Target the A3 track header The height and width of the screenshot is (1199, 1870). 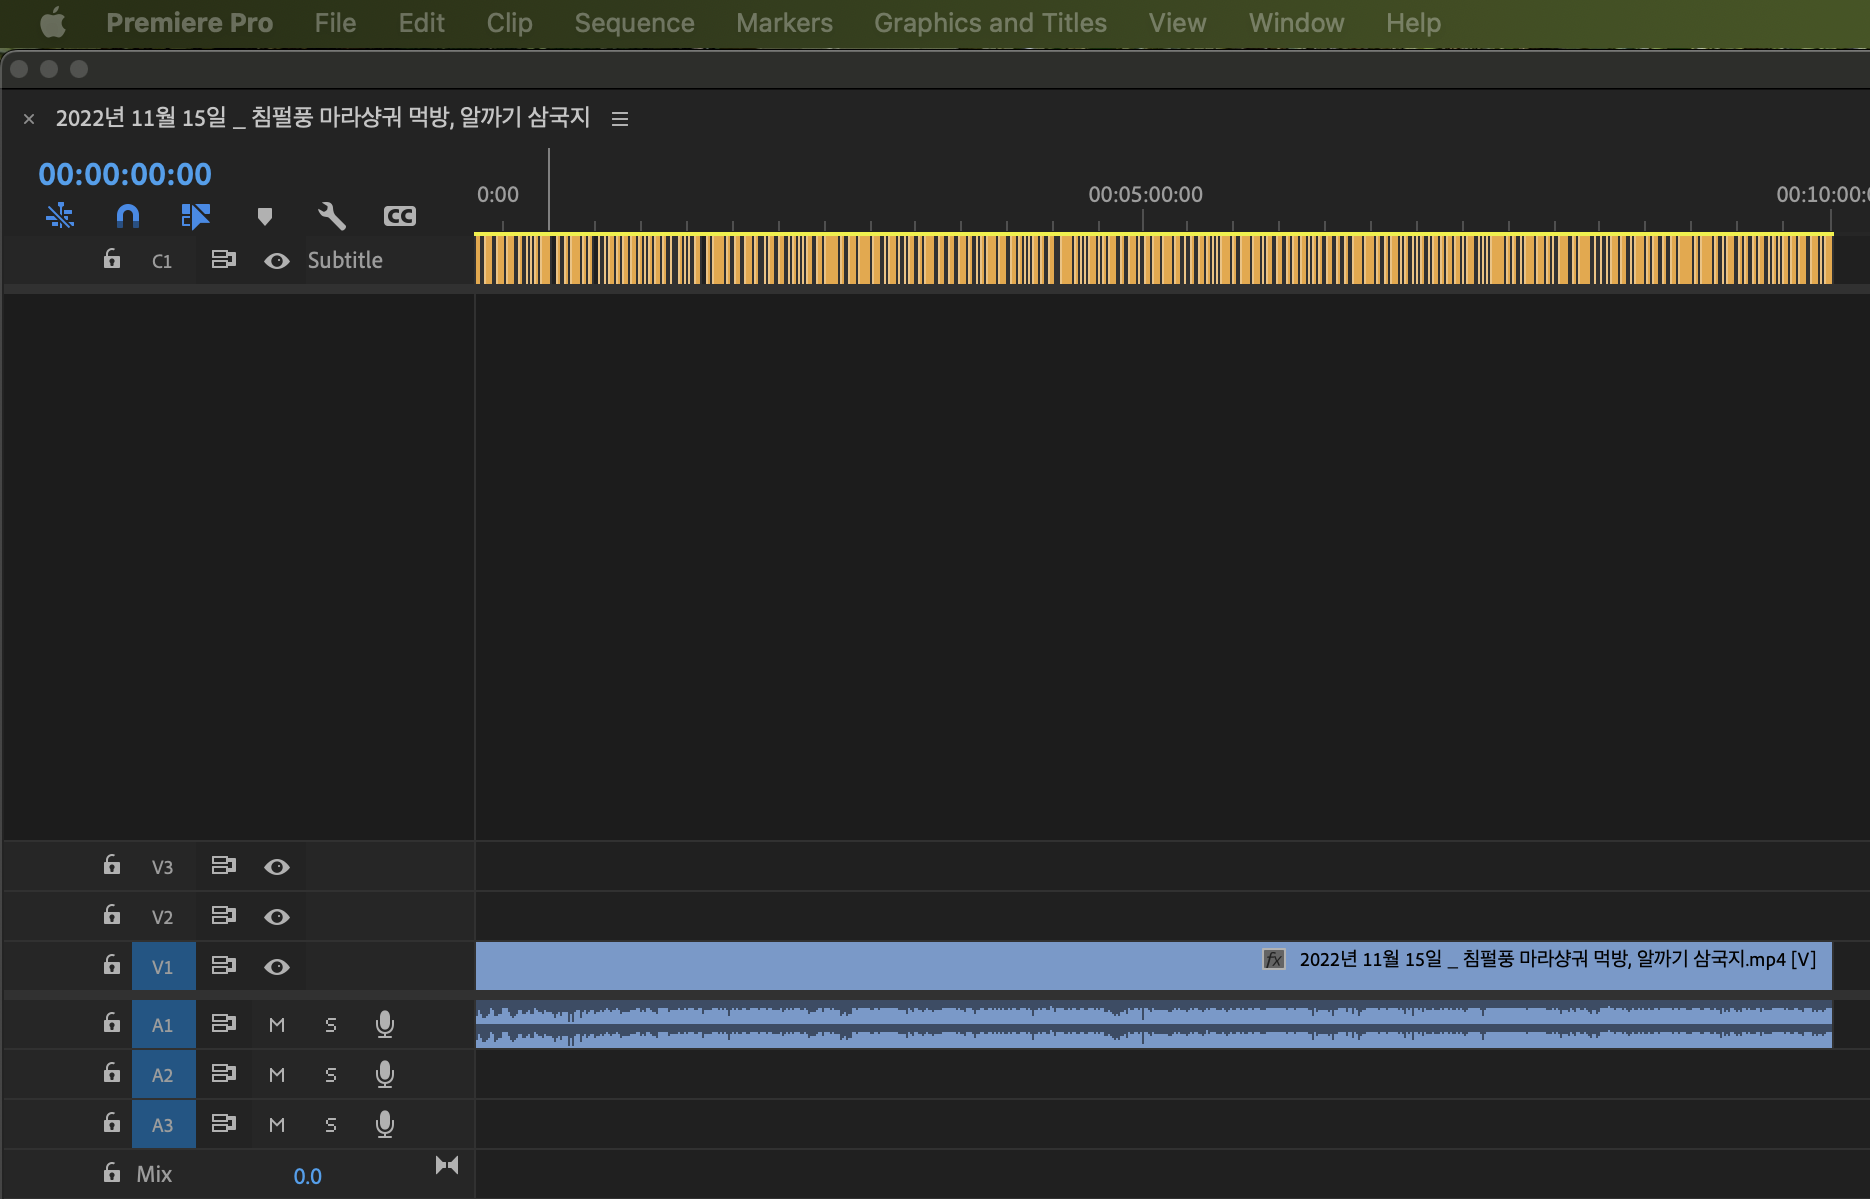coord(163,1124)
